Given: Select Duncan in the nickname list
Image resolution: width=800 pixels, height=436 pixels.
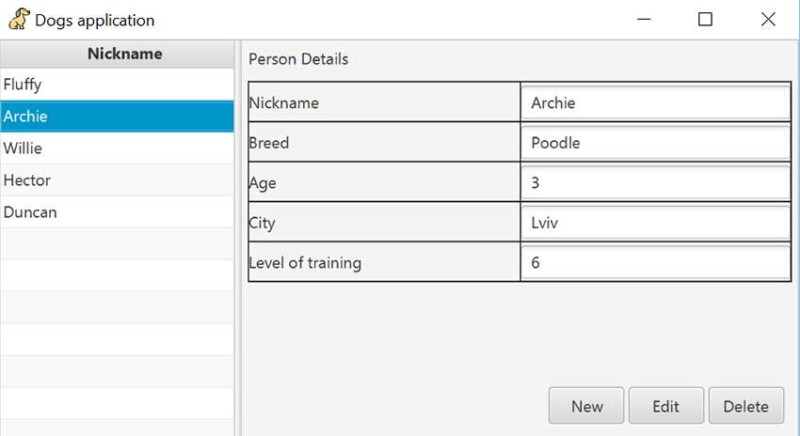Looking at the screenshot, I should click(117, 212).
